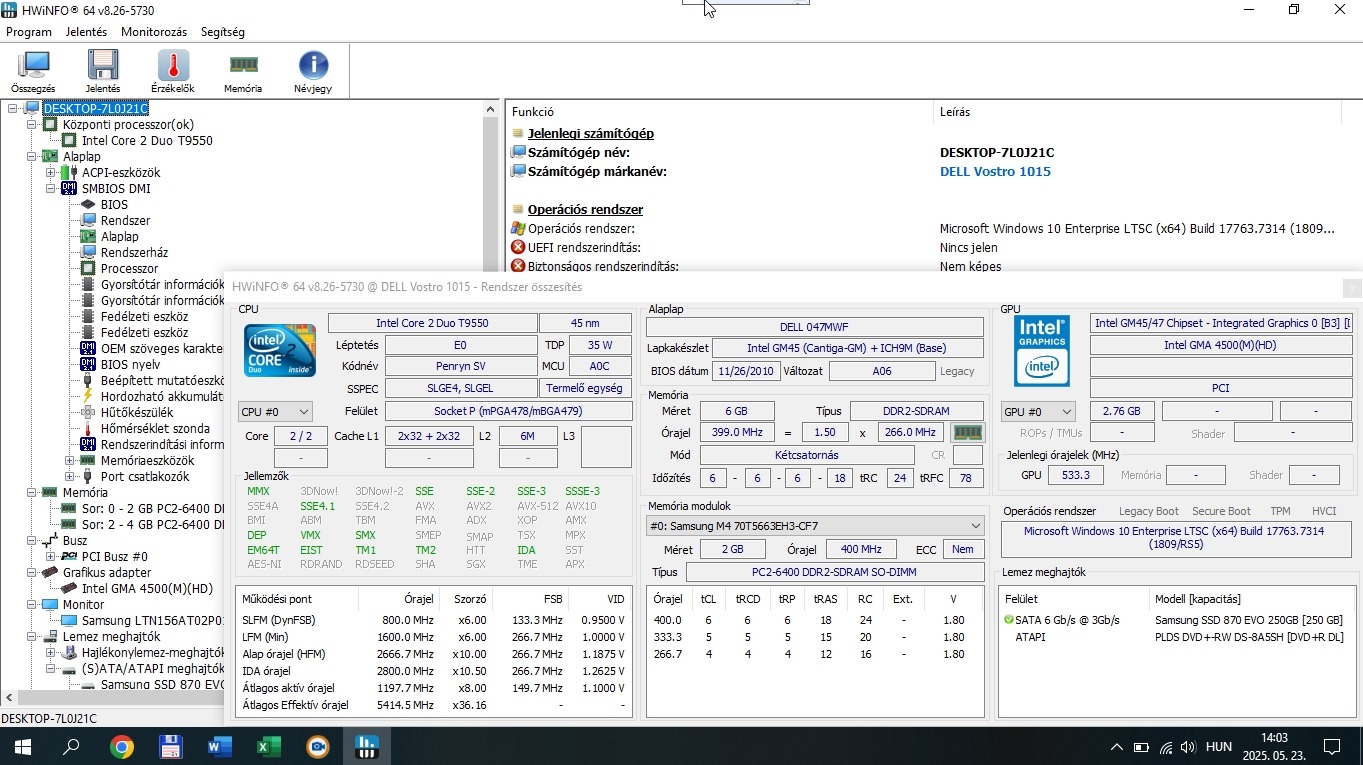Open the Érzékelők sensors thermometer icon
Viewport: 1363px width, 765px height.
click(x=173, y=66)
